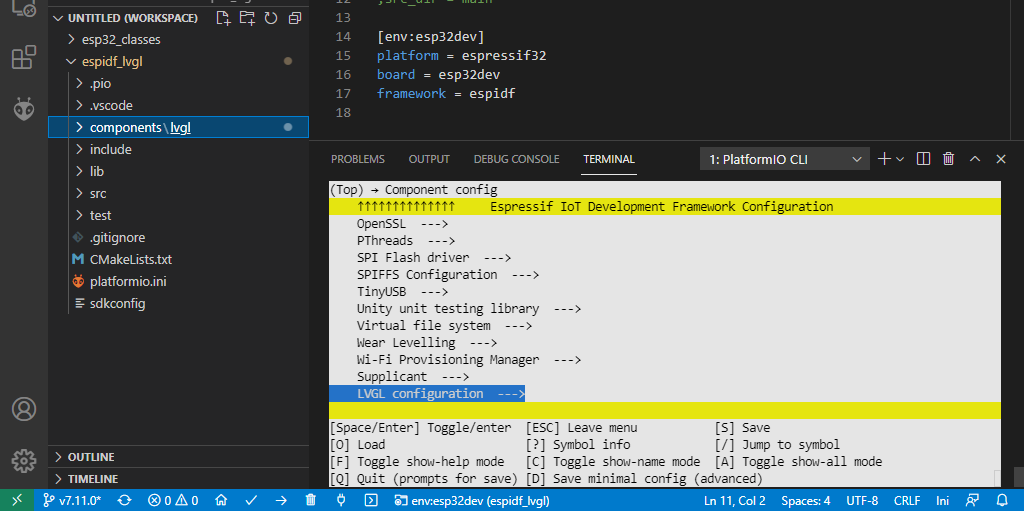This screenshot has height=511, width=1024.
Task: Expand the components\lvgl folder
Action: point(178,127)
